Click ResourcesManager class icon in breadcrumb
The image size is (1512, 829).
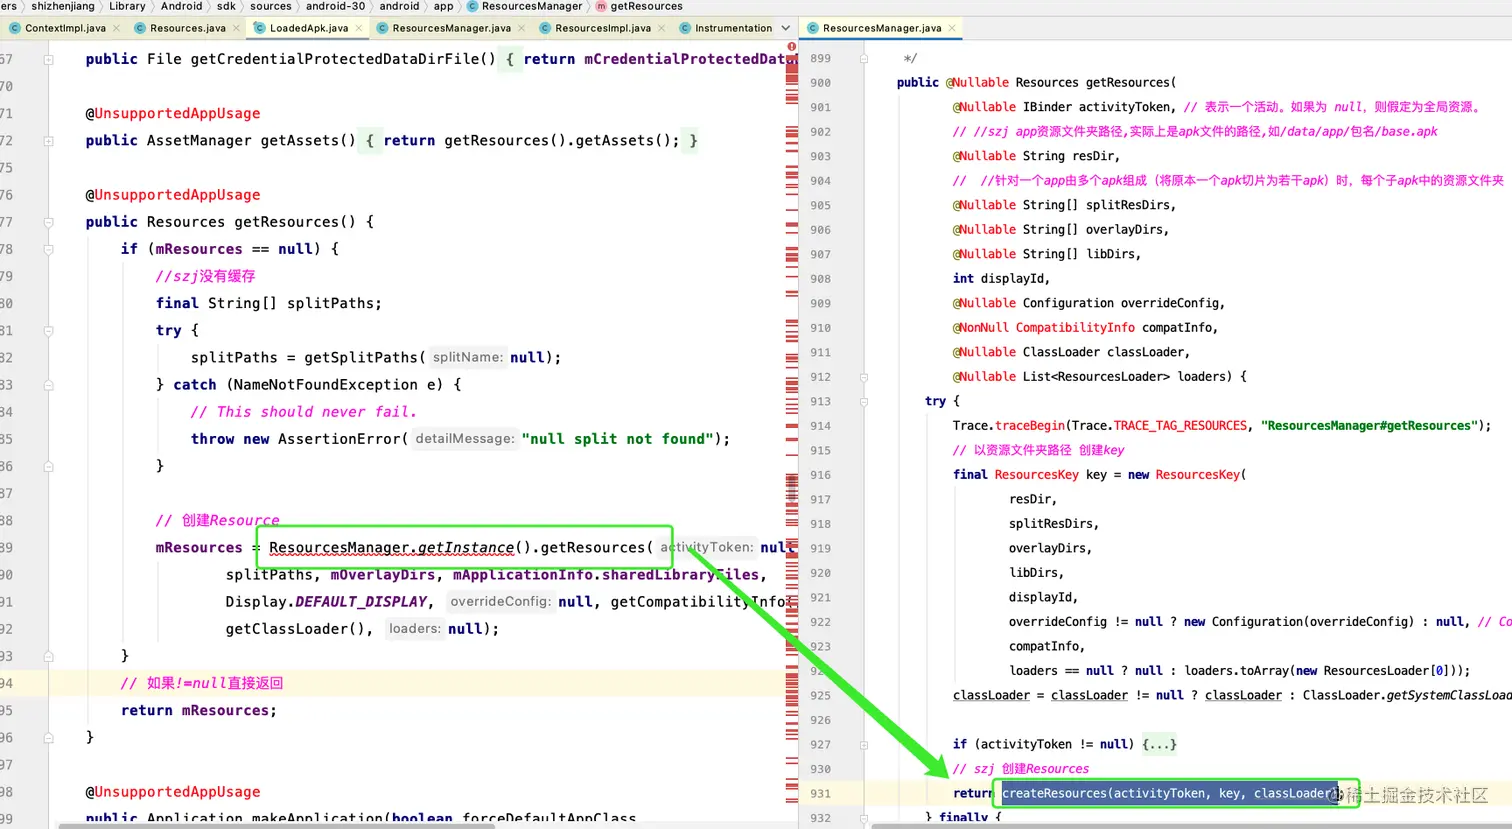point(472,6)
